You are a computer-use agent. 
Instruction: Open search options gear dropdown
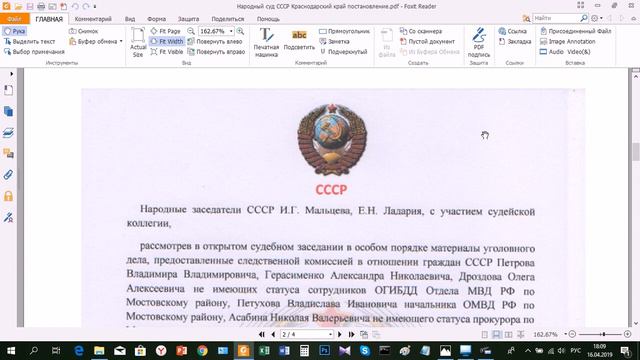pyautogui.click(x=597, y=18)
